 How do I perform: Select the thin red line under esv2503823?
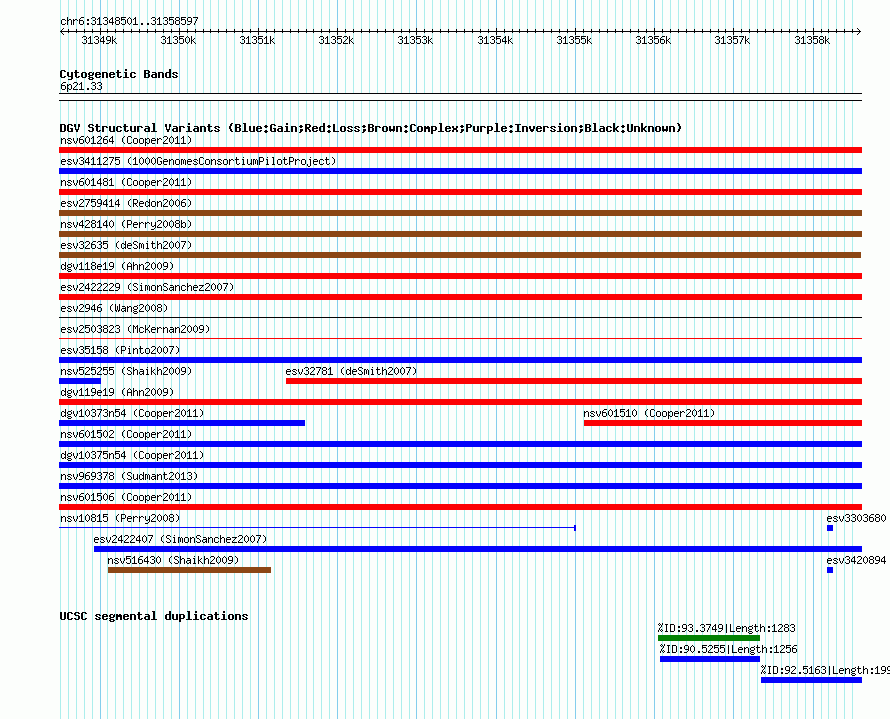(460, 339)
